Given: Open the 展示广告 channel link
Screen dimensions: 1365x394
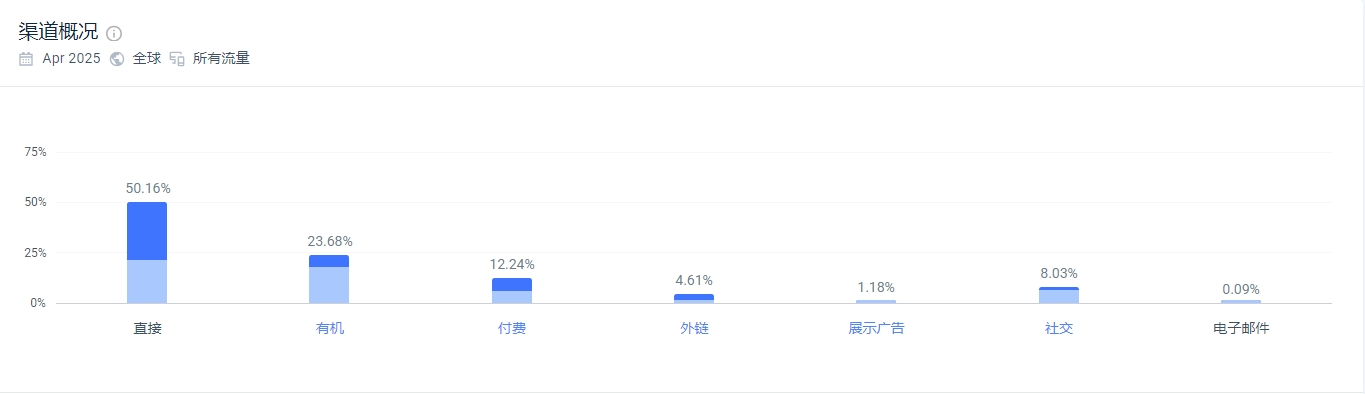Looking at the screenshot, I should tap(876, 328).
